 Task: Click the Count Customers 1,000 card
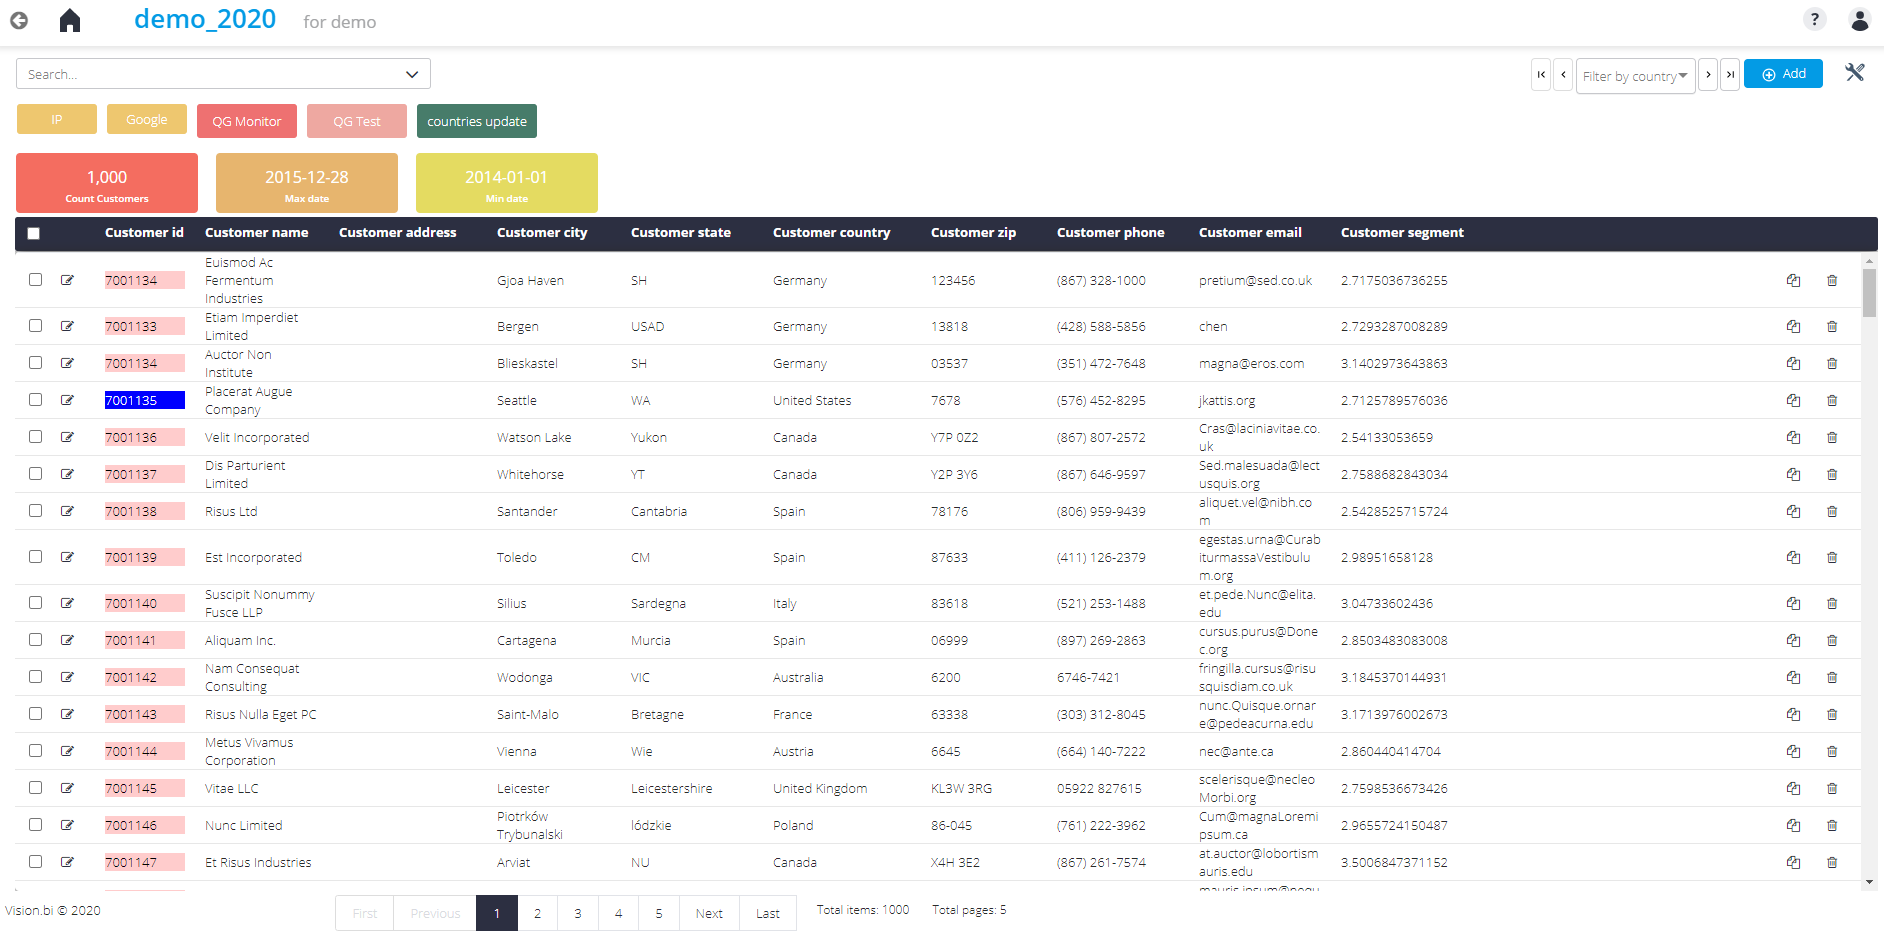tap(107, 183)
